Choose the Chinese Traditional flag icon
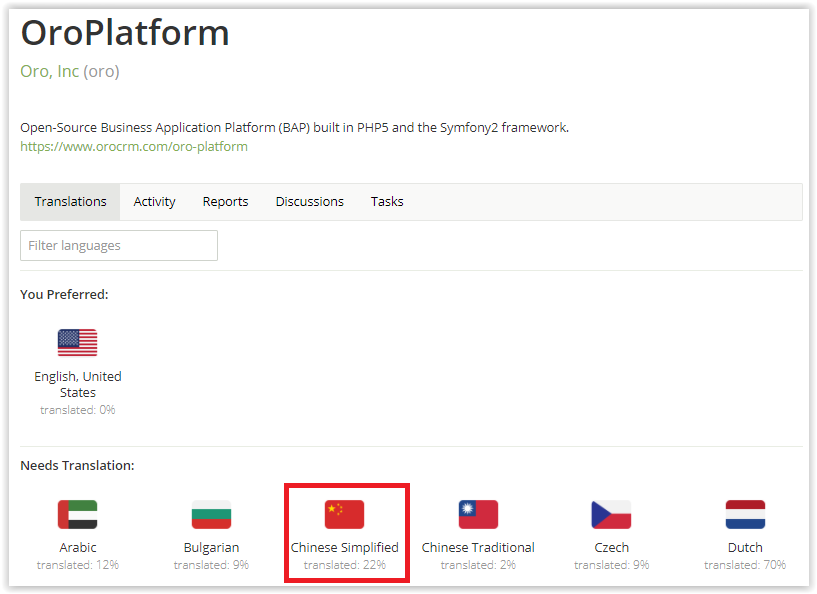The width and height of the screenshot is (817, 594). pyautogui.click(x=478, y=514)
